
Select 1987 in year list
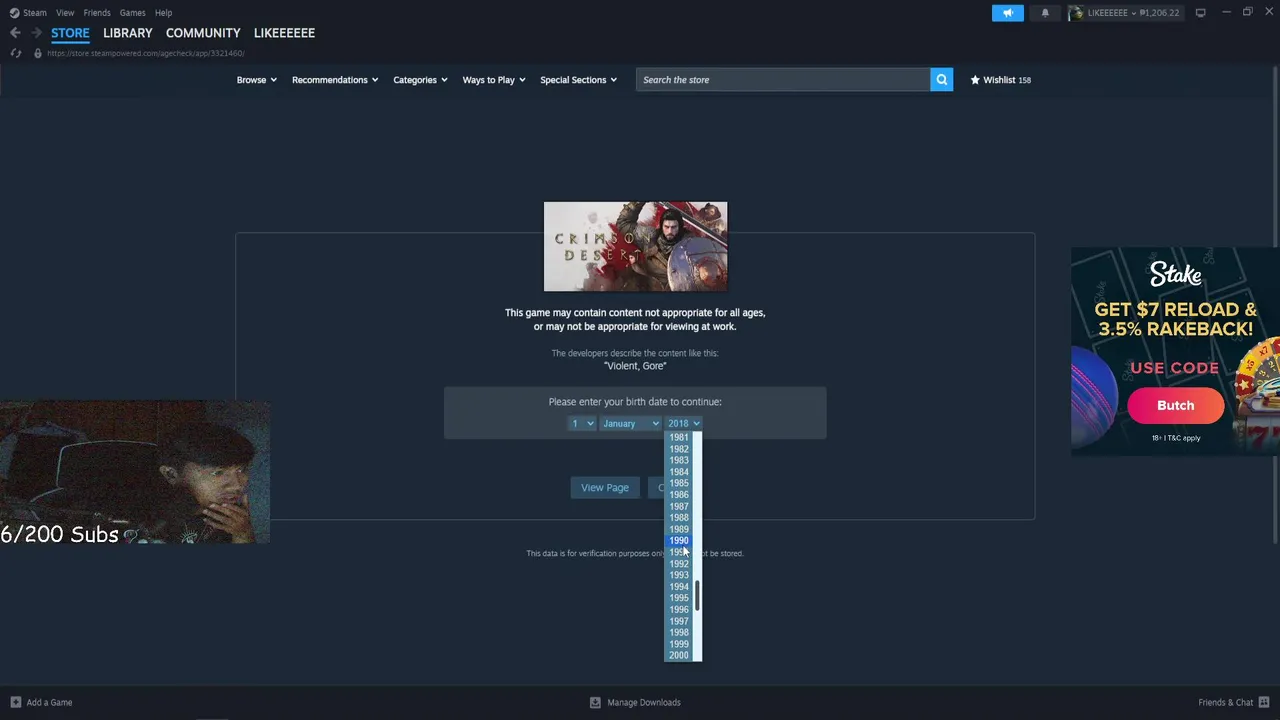[679, 507]
